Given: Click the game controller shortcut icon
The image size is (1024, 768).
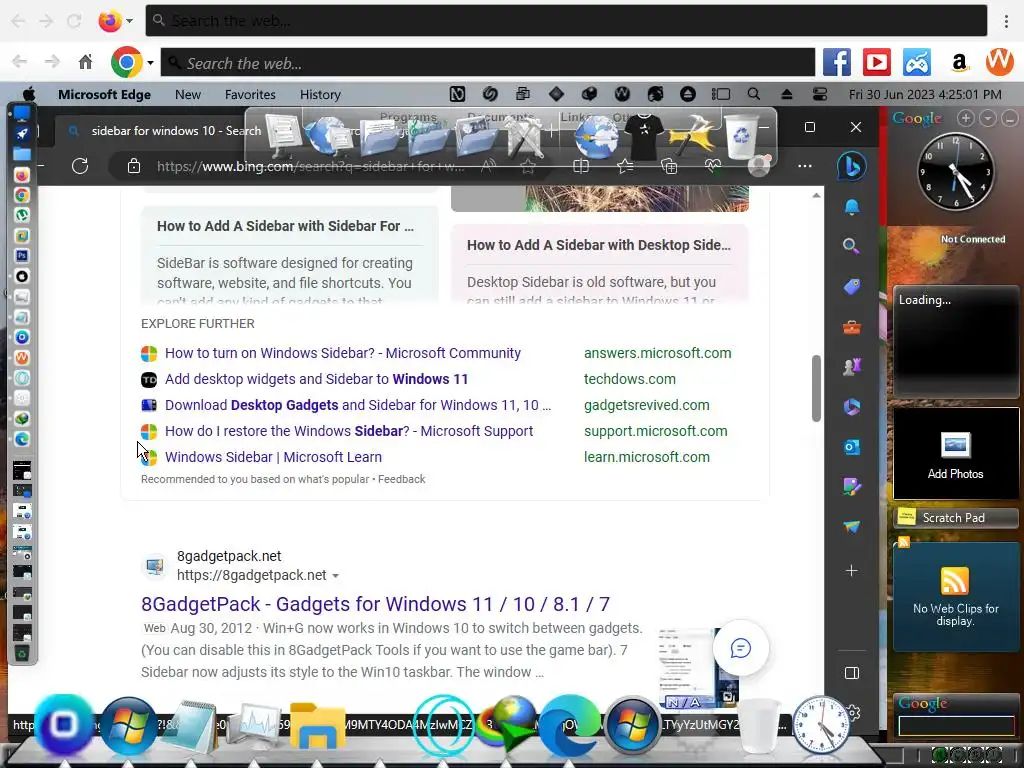Looking at the screenshot, I should click(917, 63).
